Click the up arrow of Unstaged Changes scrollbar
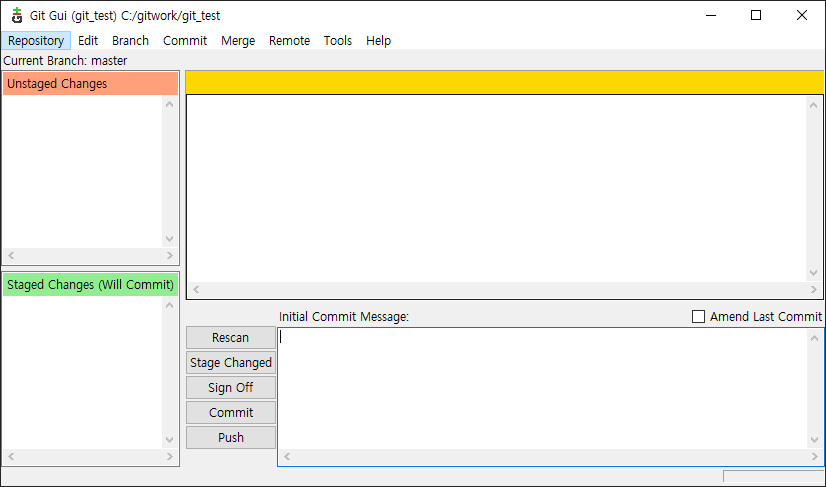 pos(170,104)
